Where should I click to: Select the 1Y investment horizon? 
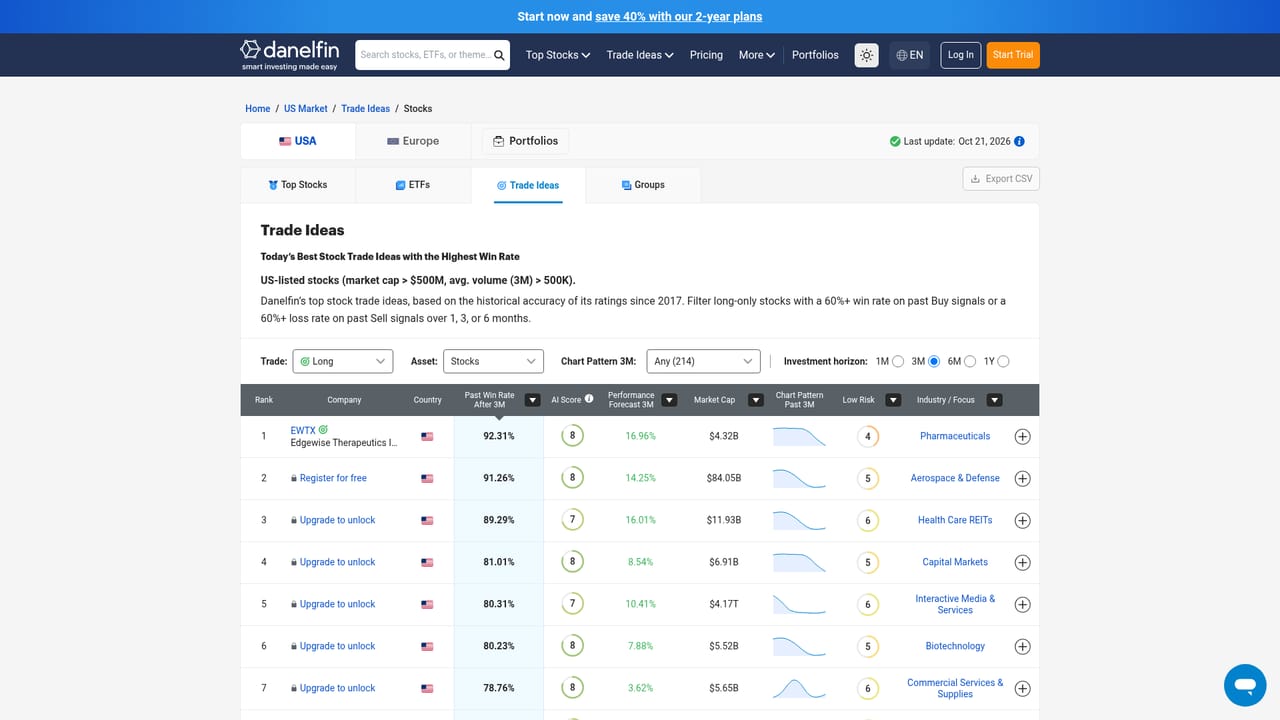[x=1004, y=361]
